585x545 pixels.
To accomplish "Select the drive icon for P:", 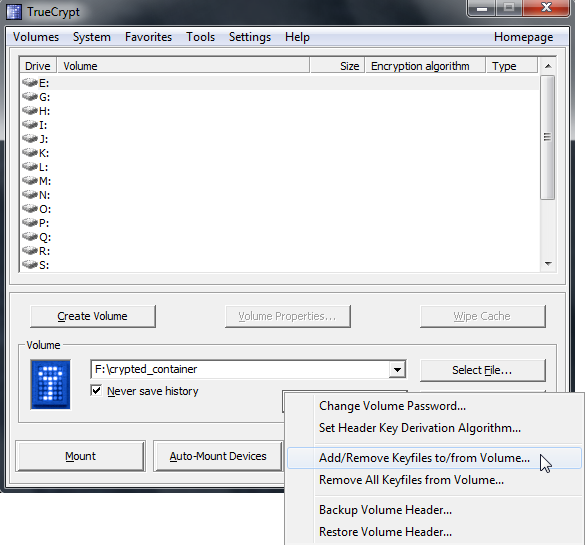I will point(30,222).
